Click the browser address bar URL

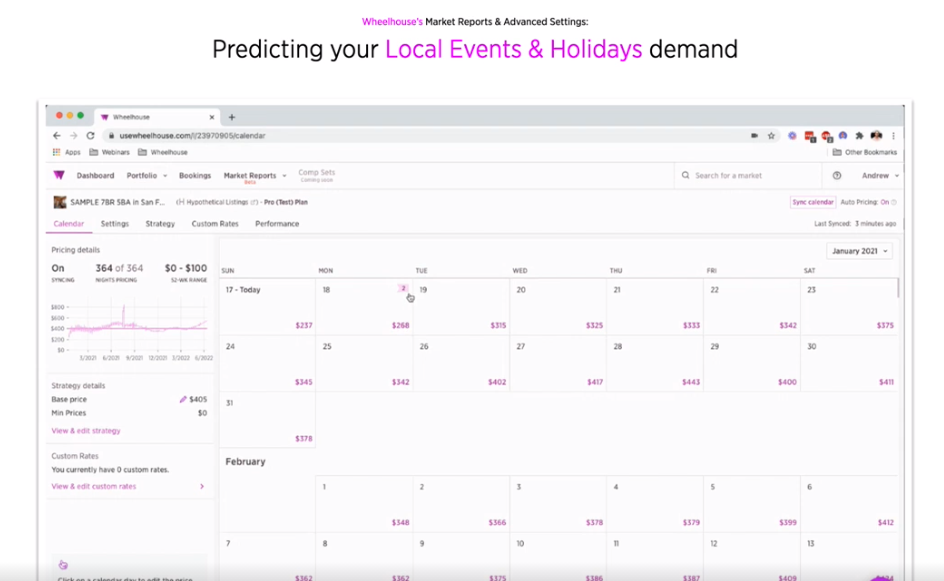192,135
